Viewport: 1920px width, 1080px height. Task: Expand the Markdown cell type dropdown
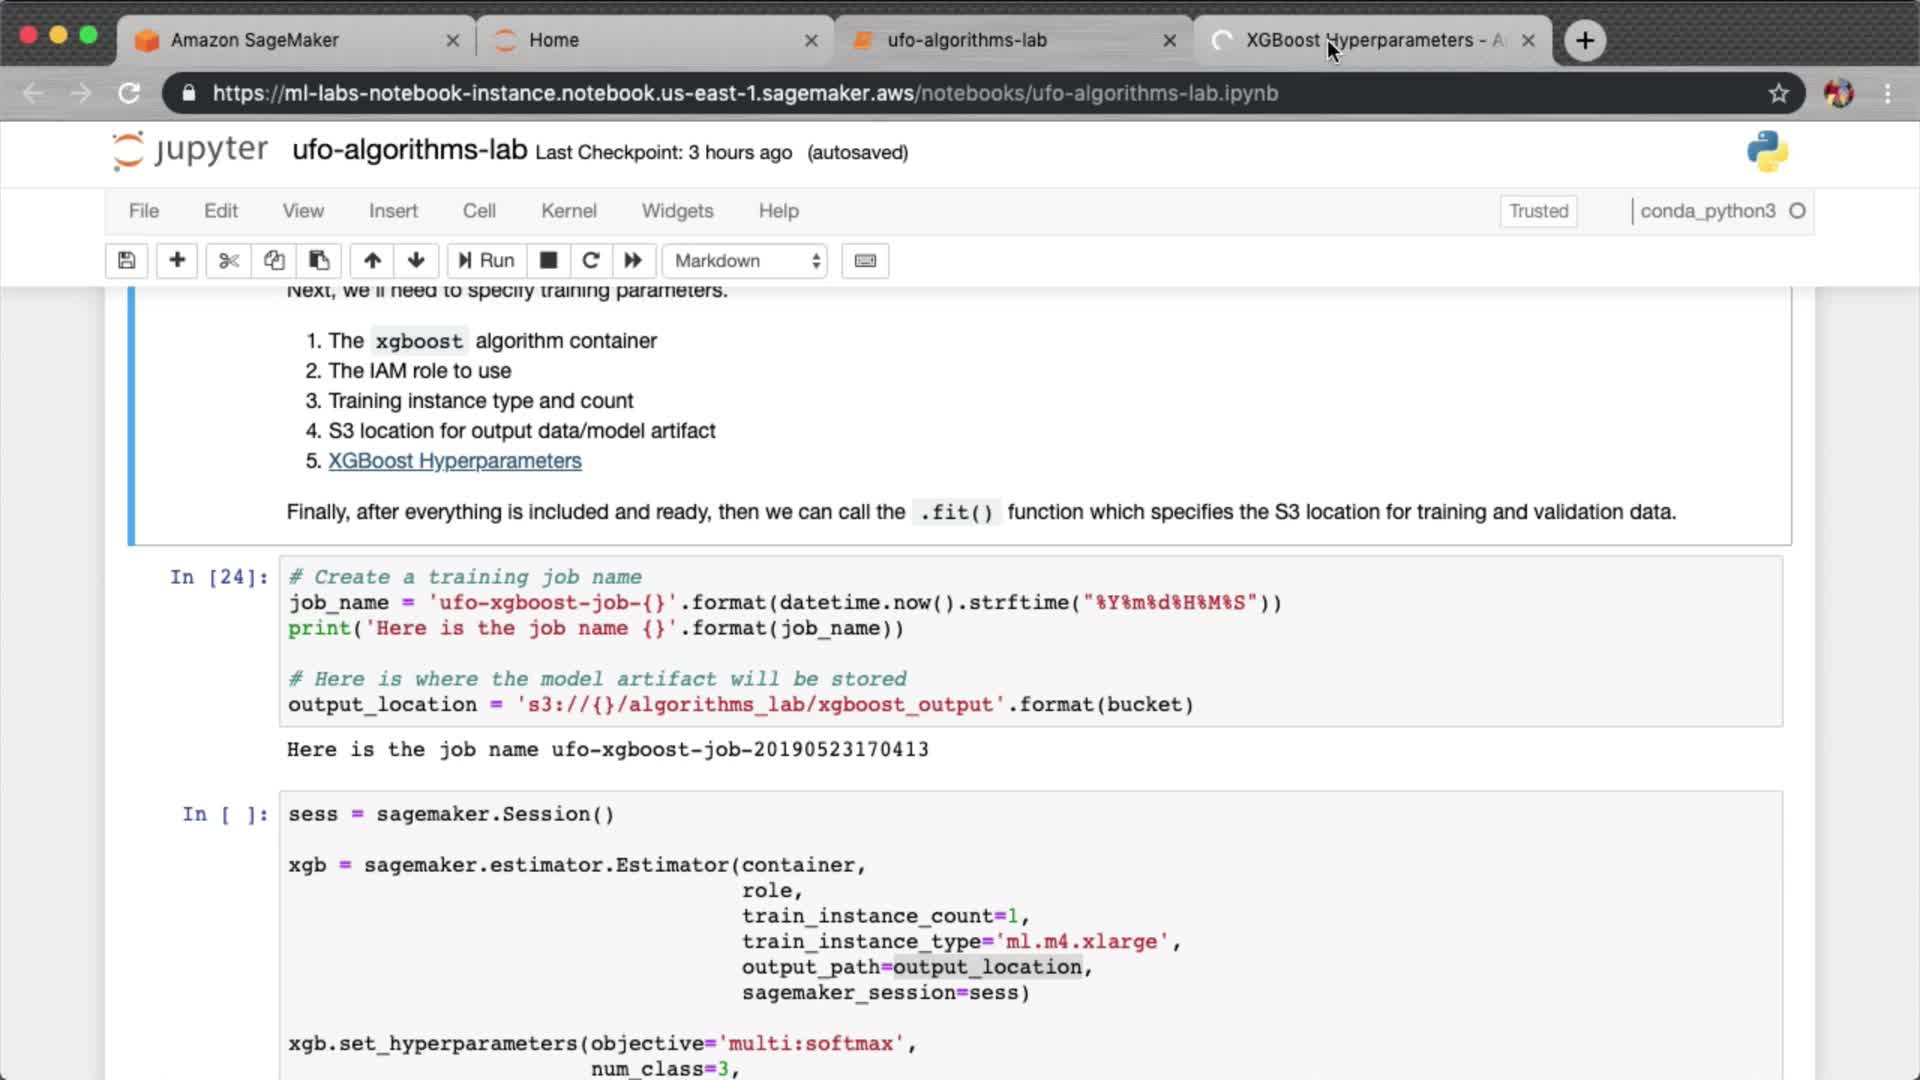click(745, 261)
